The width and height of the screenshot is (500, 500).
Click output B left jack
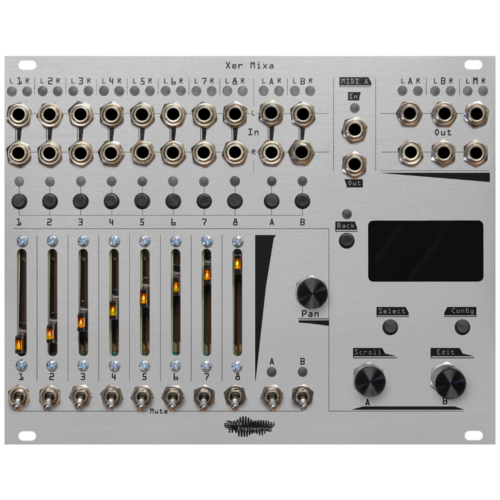(x=444, y=114)
